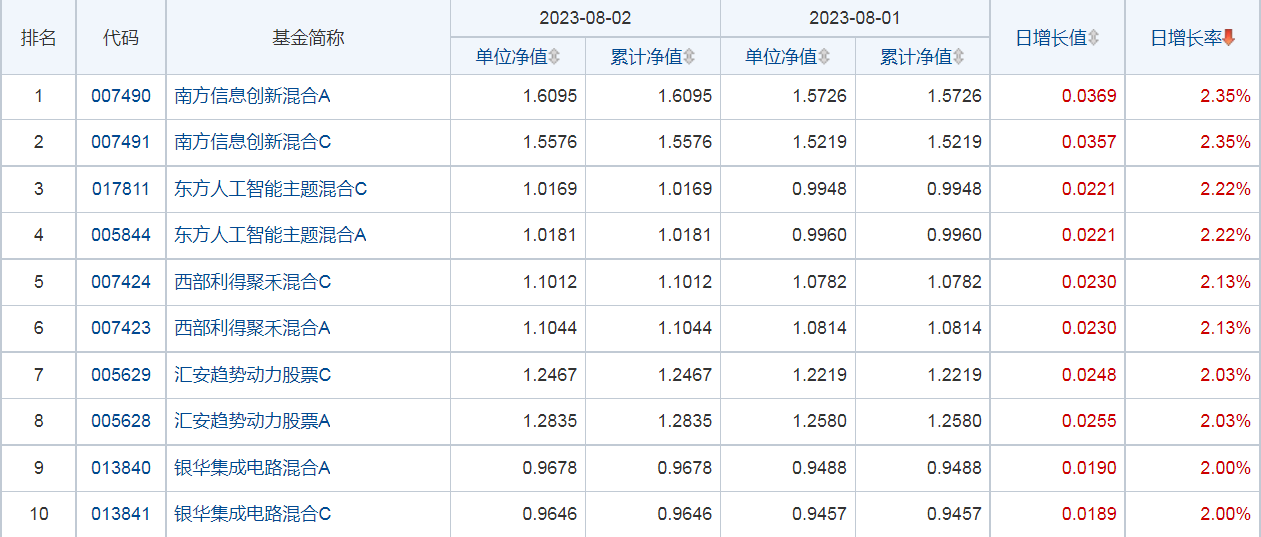This screenshot has width=1261, height=537.
Task: Open fund code 005844 link
Action: (x=121, y=235)
